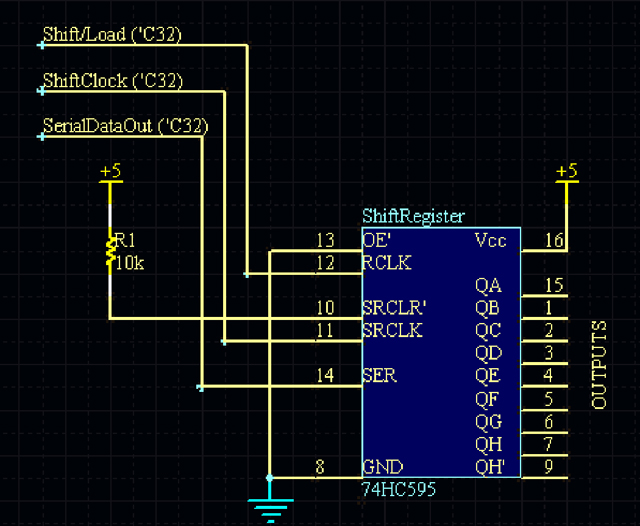This screenshot has width=640, height=526.
Task: Click the ground symbol at the bottom
Action: coord(269,508)
